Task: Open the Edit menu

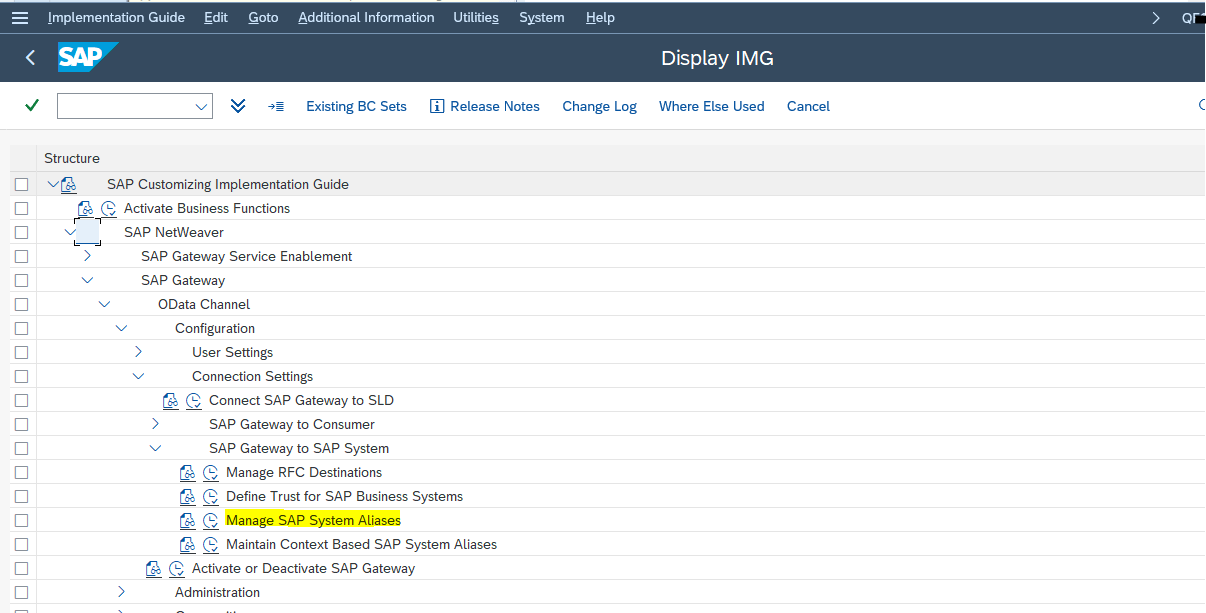Action: 216,17
